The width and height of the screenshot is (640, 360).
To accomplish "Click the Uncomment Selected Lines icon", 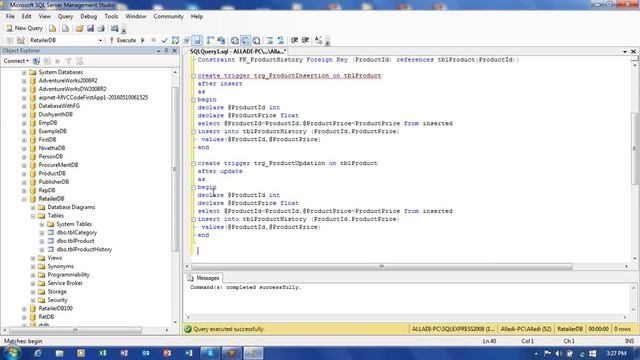I will coord(280,40).
